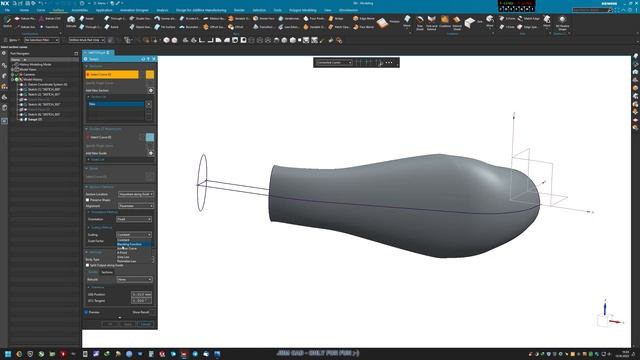This screenshot has height=360, width=640.
Task: Click the Sketch tool in ribbon
Action: click(7, 21)
